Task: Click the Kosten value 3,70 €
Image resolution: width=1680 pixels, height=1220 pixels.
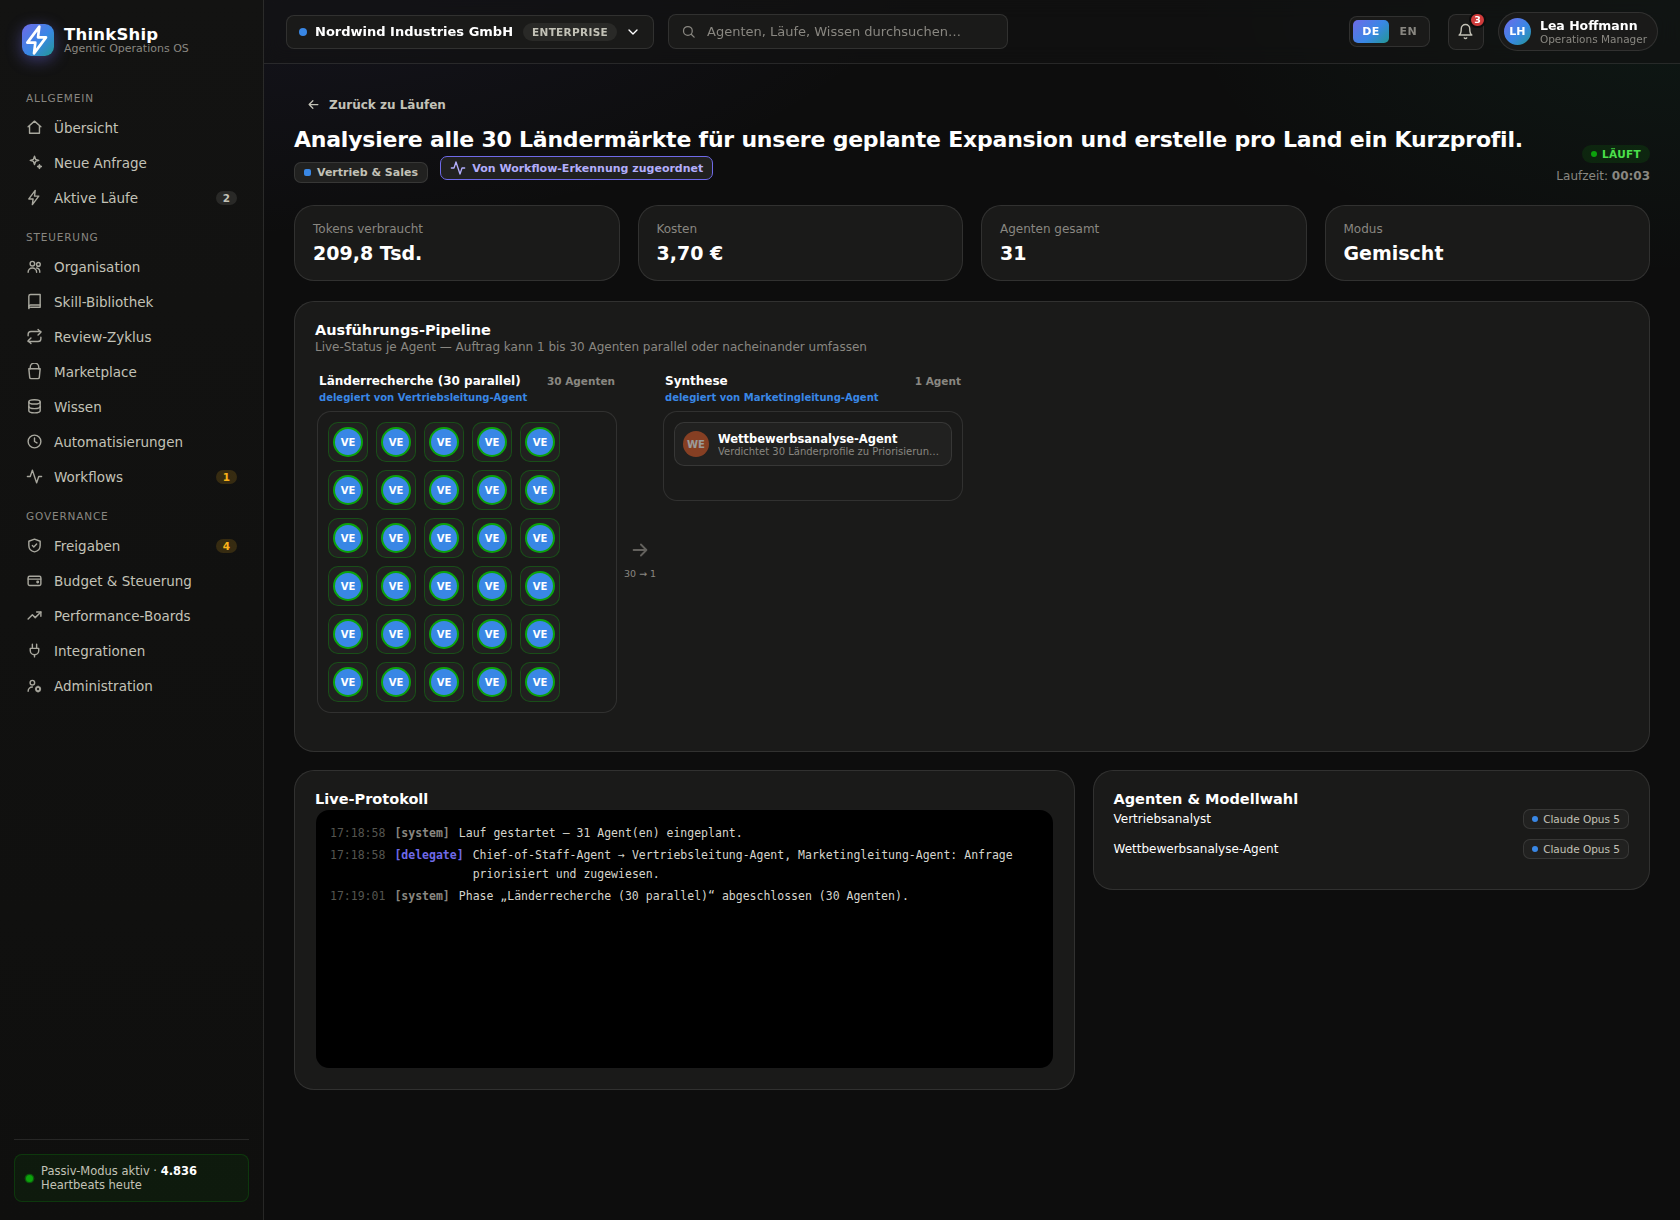Action: pos(689,253)
